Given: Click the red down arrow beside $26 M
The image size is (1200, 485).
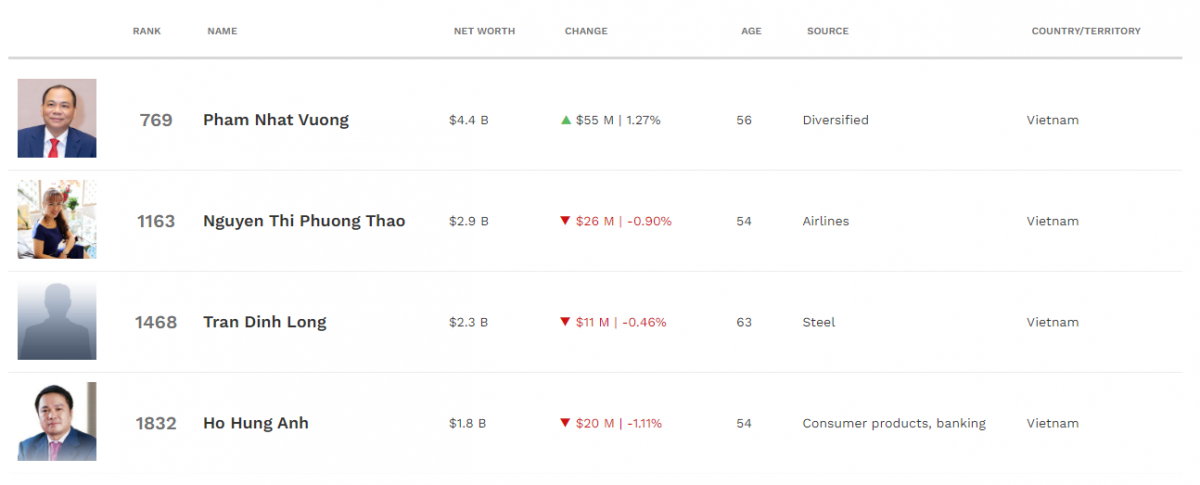Looking at the screenshot, I should coord(565,221).
